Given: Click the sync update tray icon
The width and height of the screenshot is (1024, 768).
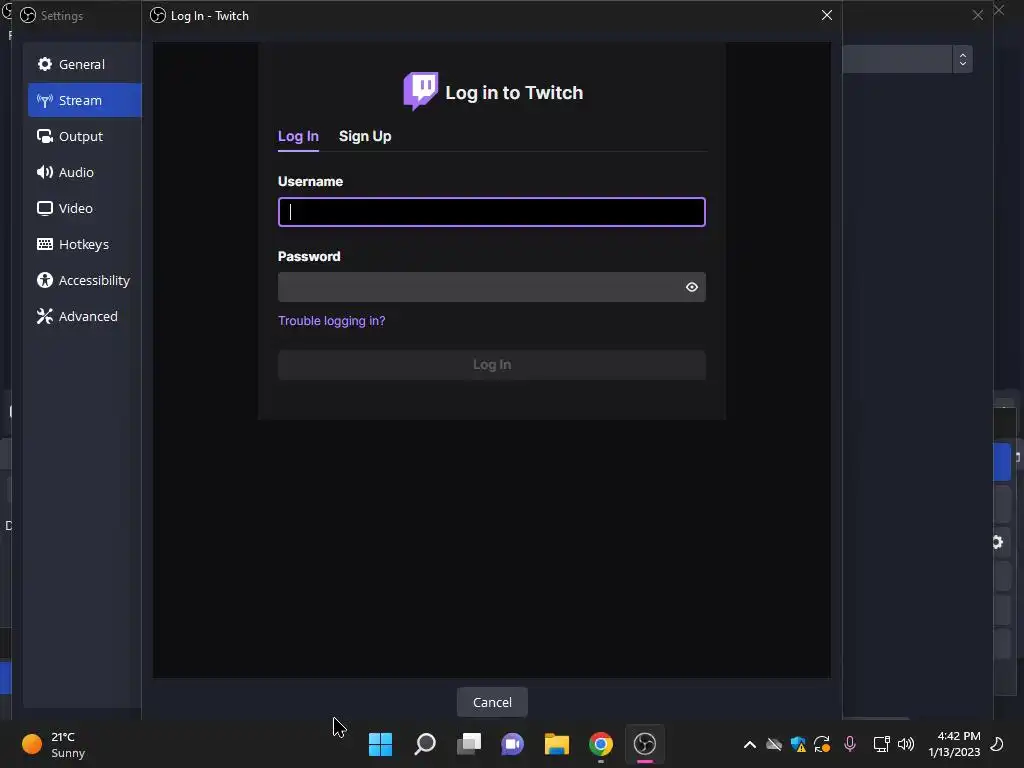Looking at the screenshot, I should pos(822,744).
